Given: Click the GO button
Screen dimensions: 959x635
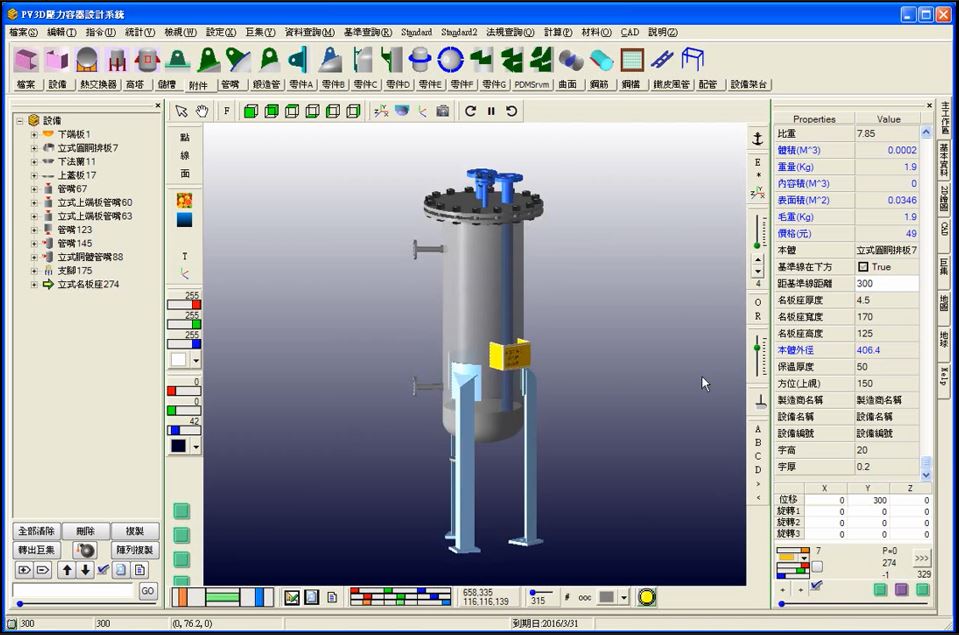Looking at the screenshot, I should 147,591.
